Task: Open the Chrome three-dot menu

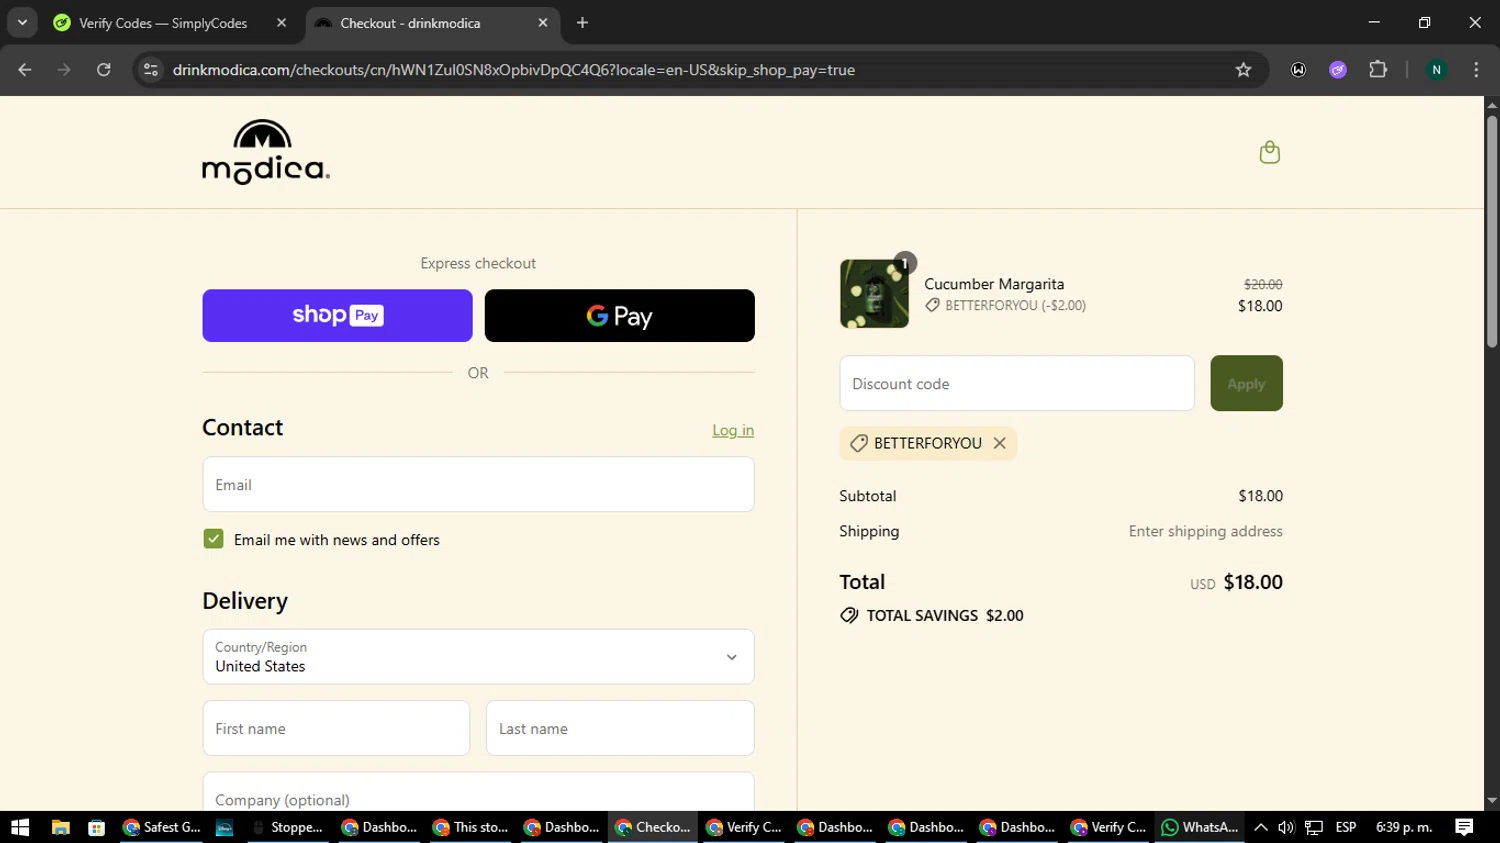Action: [1476, 70]
